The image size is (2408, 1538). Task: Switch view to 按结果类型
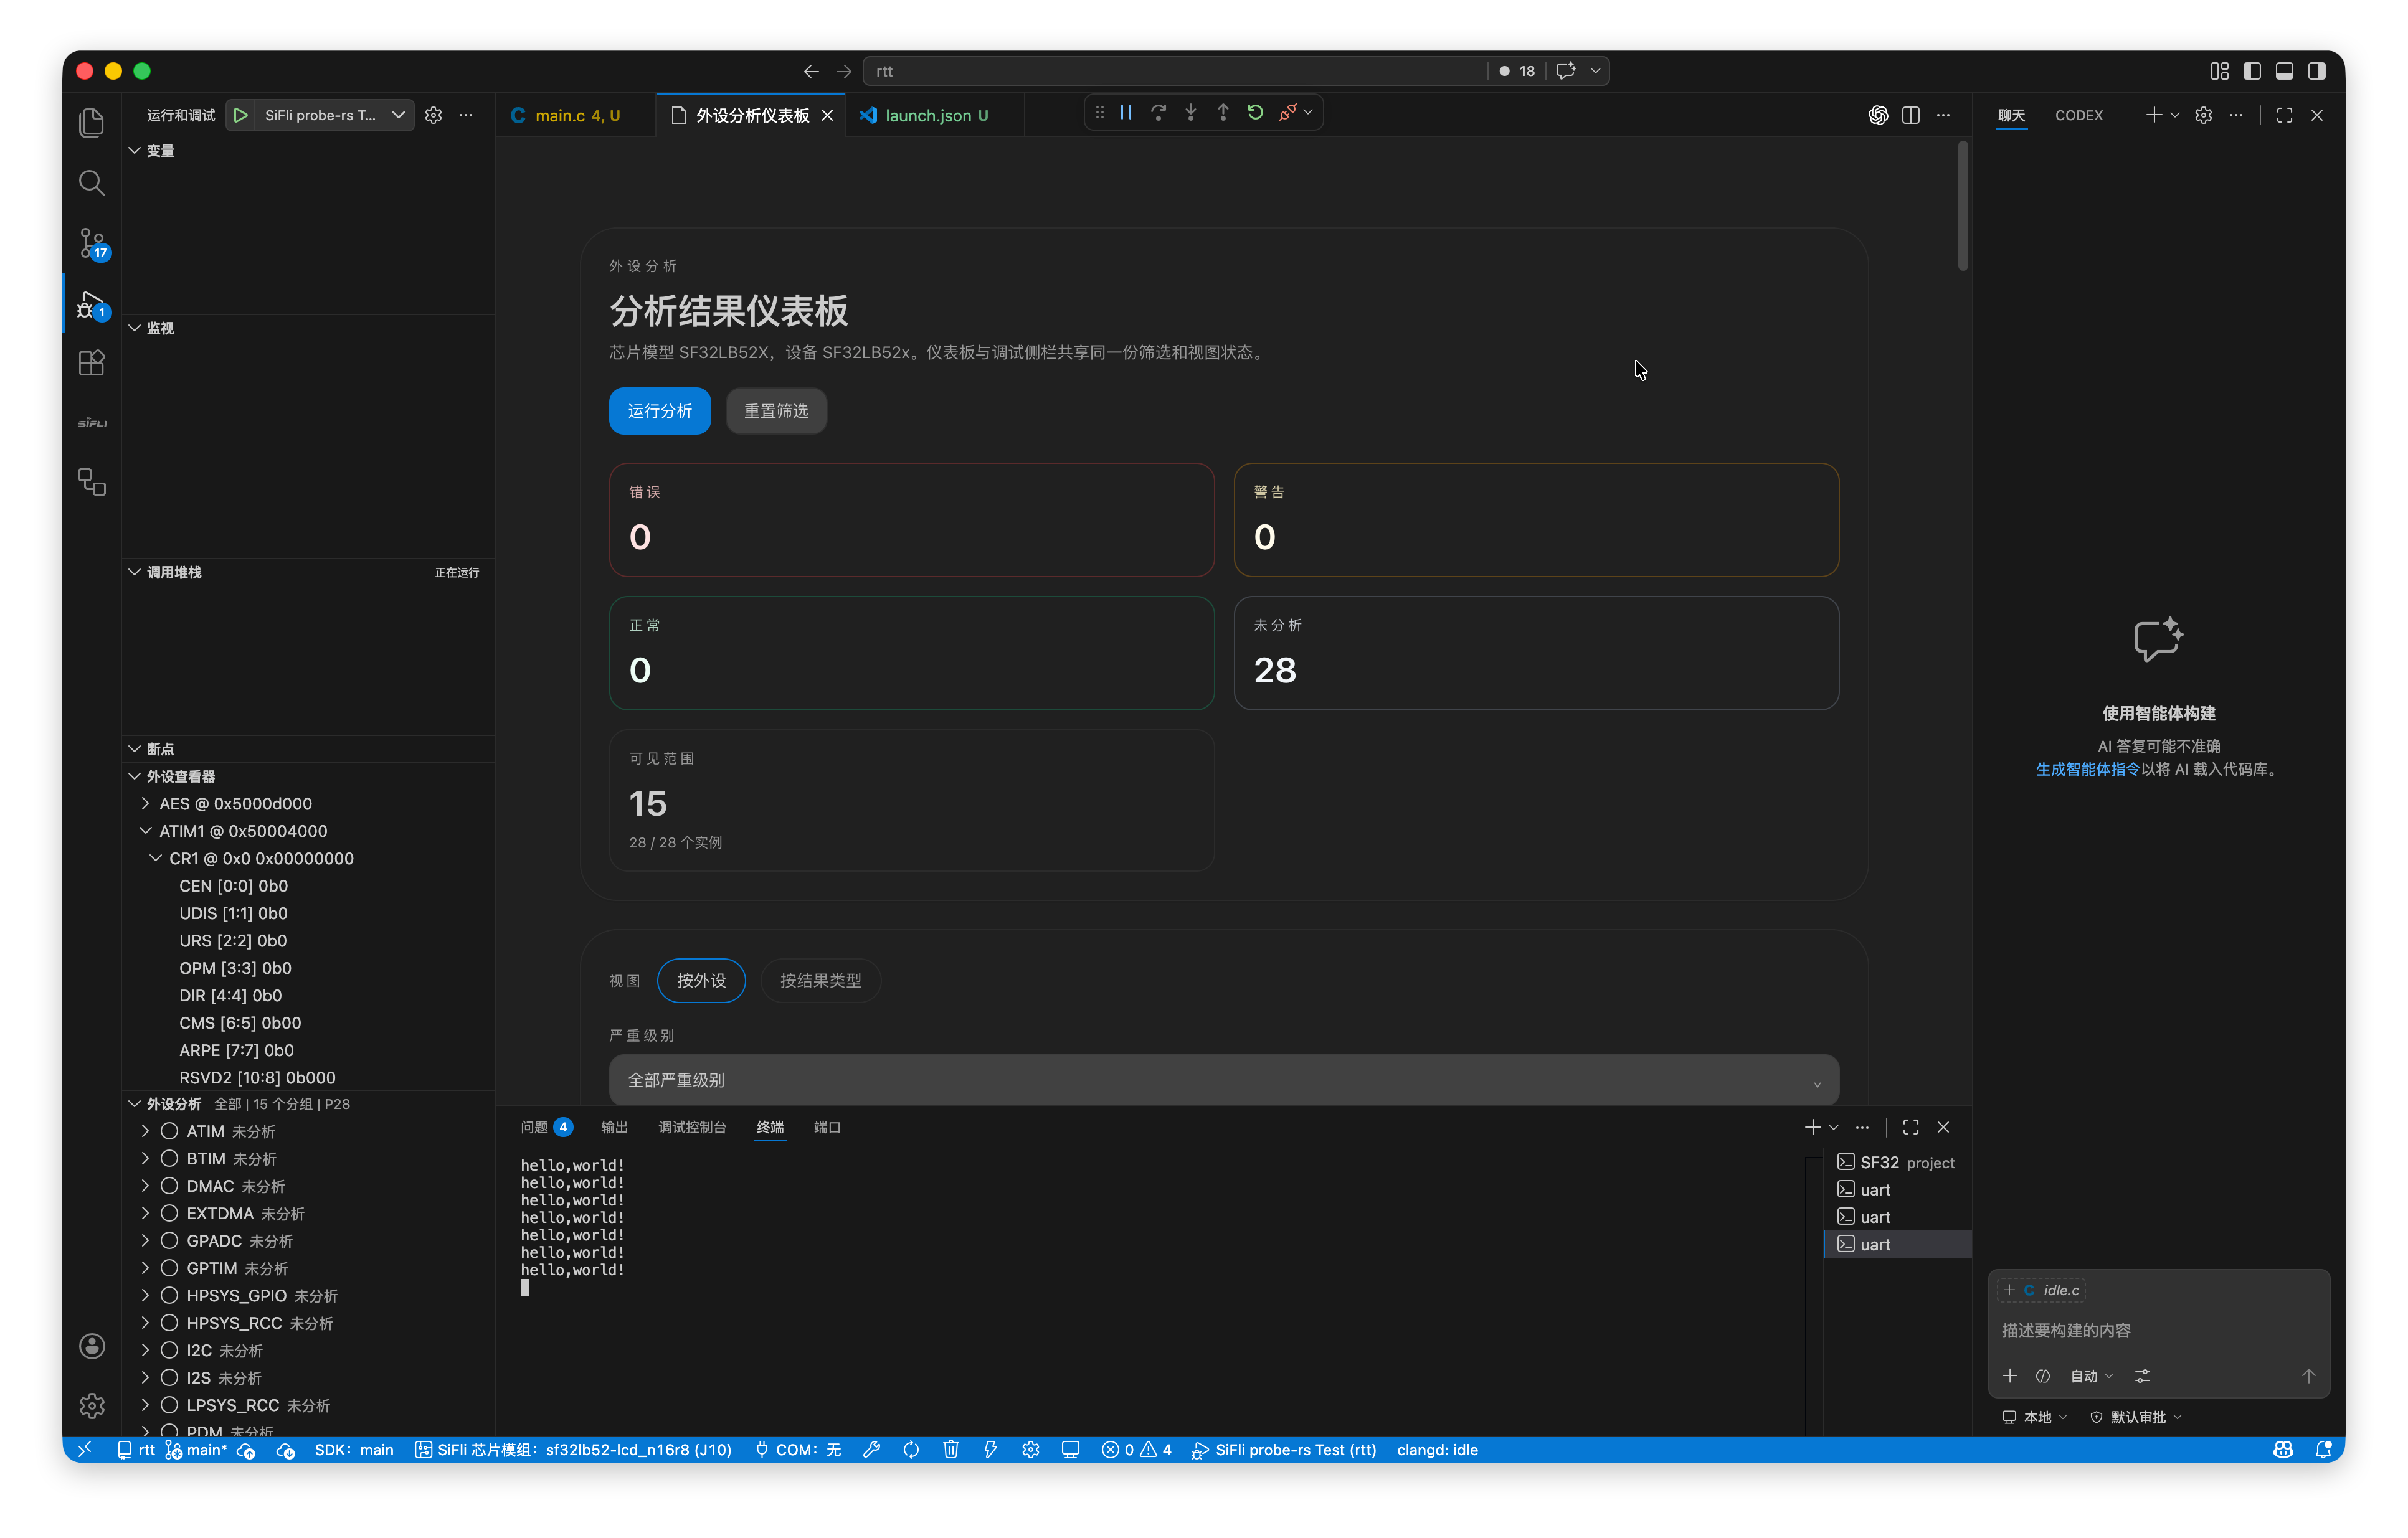pyautogui.click(x=820, y=981)
